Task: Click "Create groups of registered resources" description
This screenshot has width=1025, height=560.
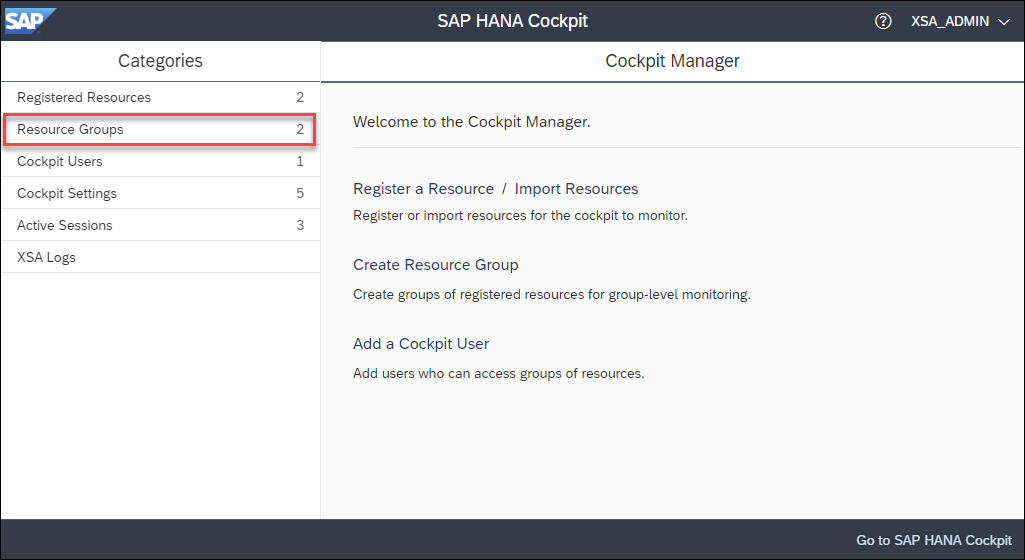Action: [552, 295]
